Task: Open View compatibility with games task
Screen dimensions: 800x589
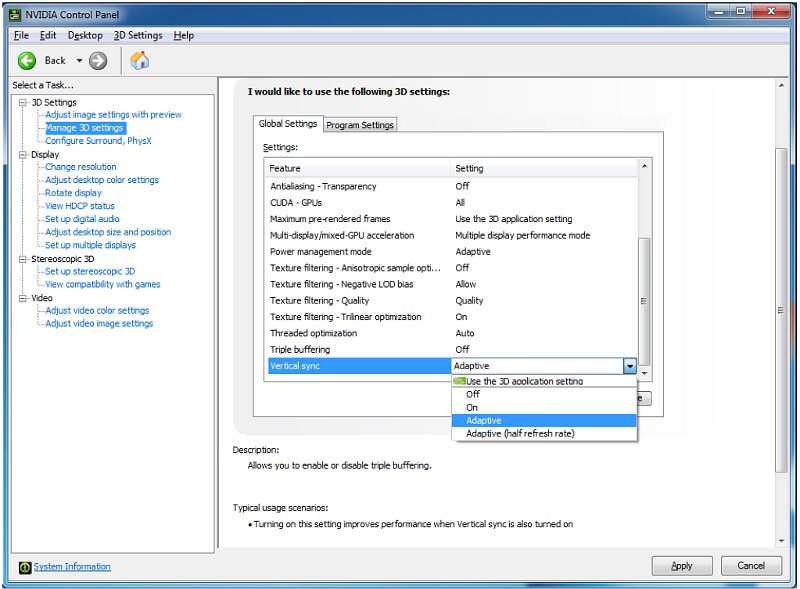Action: (103, 284)
